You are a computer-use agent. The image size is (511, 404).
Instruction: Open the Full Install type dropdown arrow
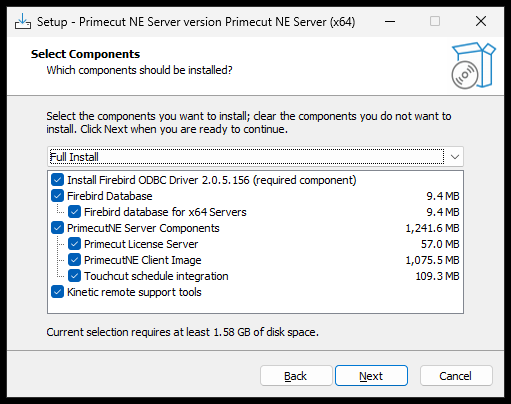(455, 157)
